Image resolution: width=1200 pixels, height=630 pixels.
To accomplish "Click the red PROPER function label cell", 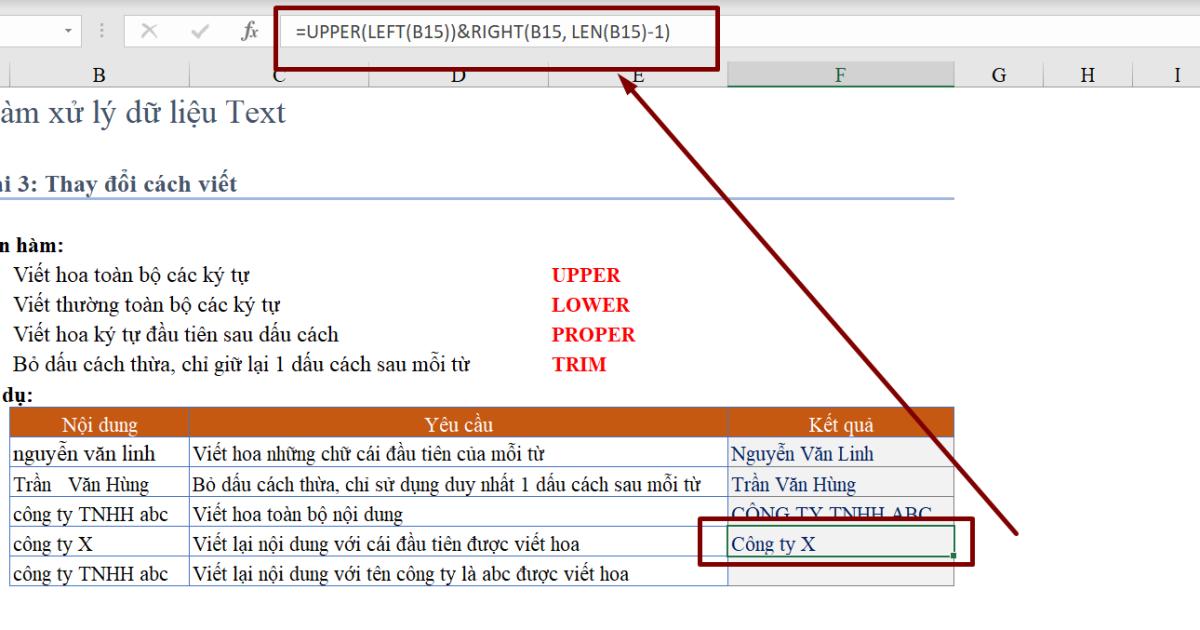I will pyautogui.click(x=592, y=335).
